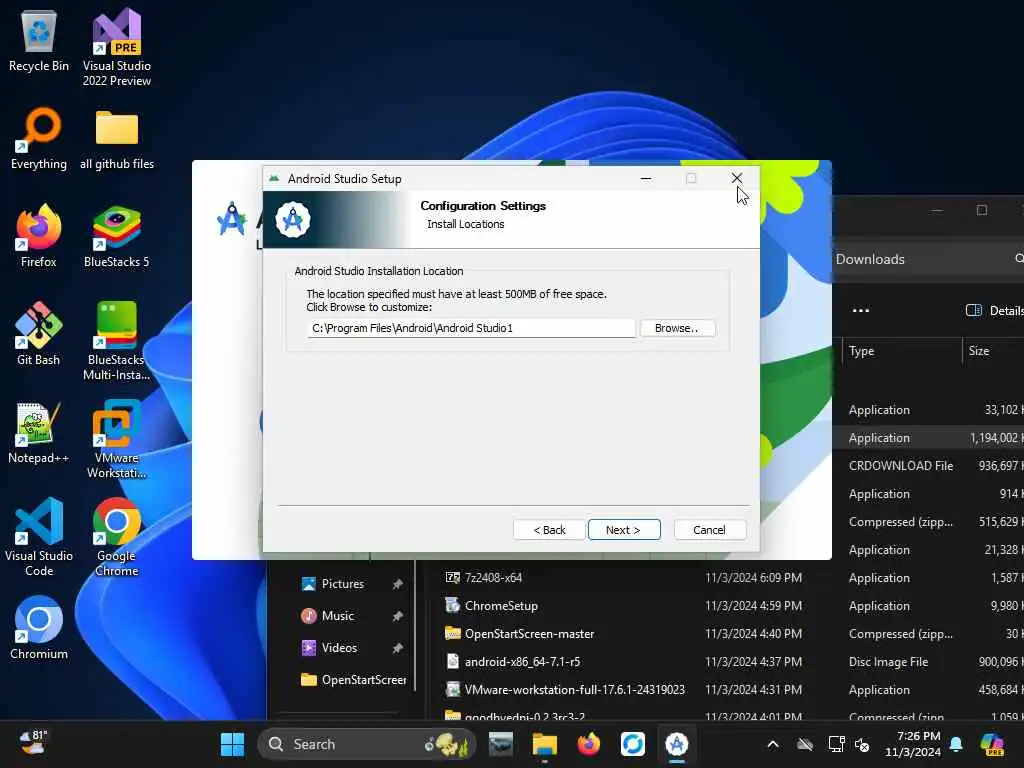
Task: Click the Windows Start button
Action: coord(232,744)
